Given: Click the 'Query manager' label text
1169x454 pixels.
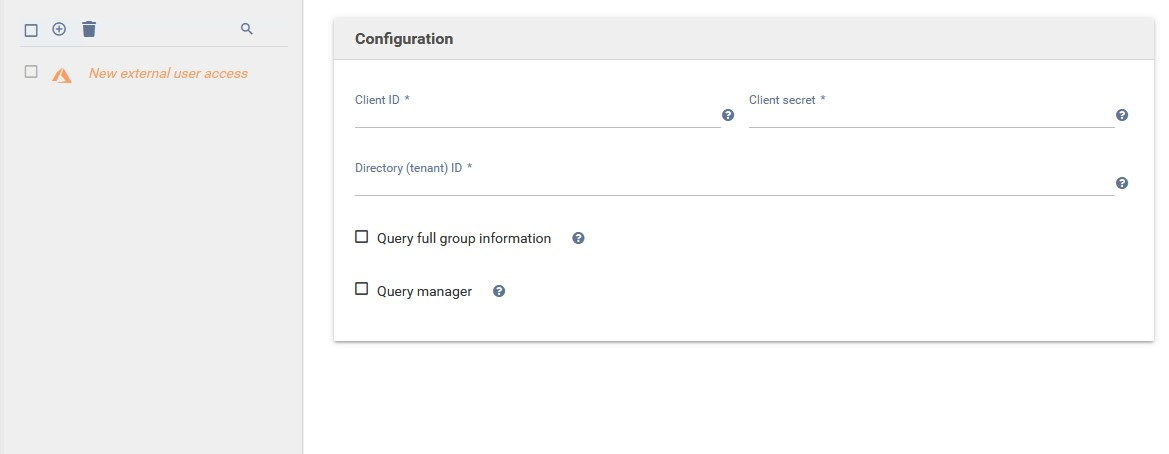Looking at the screenshot, I should (424, 292).
